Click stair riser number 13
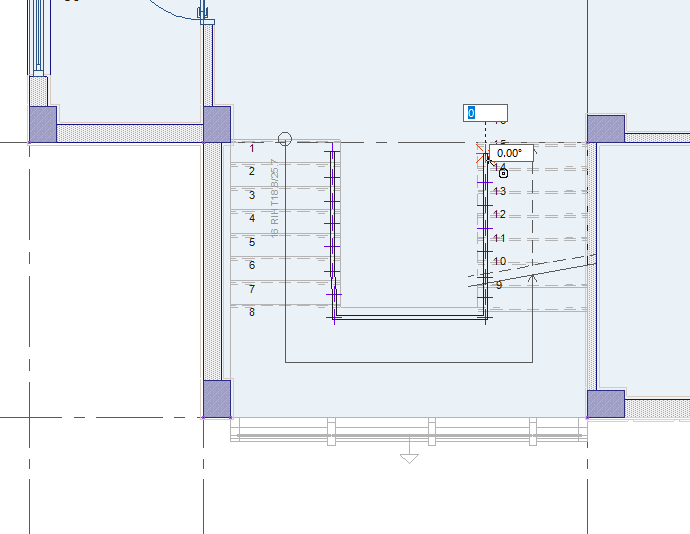Viewport: 690px width, 534px height. (x=500, y=191)
